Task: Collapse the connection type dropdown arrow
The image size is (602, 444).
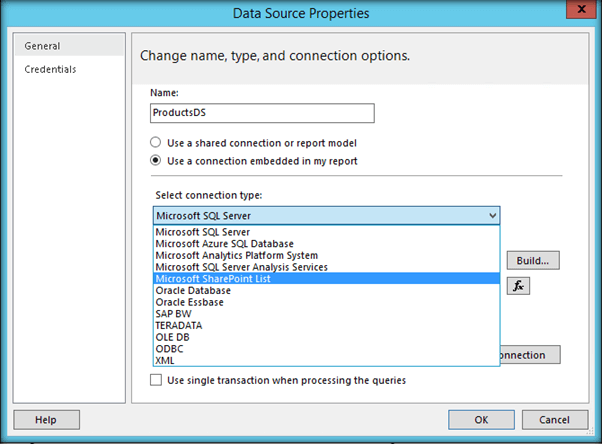Action: 491,215
